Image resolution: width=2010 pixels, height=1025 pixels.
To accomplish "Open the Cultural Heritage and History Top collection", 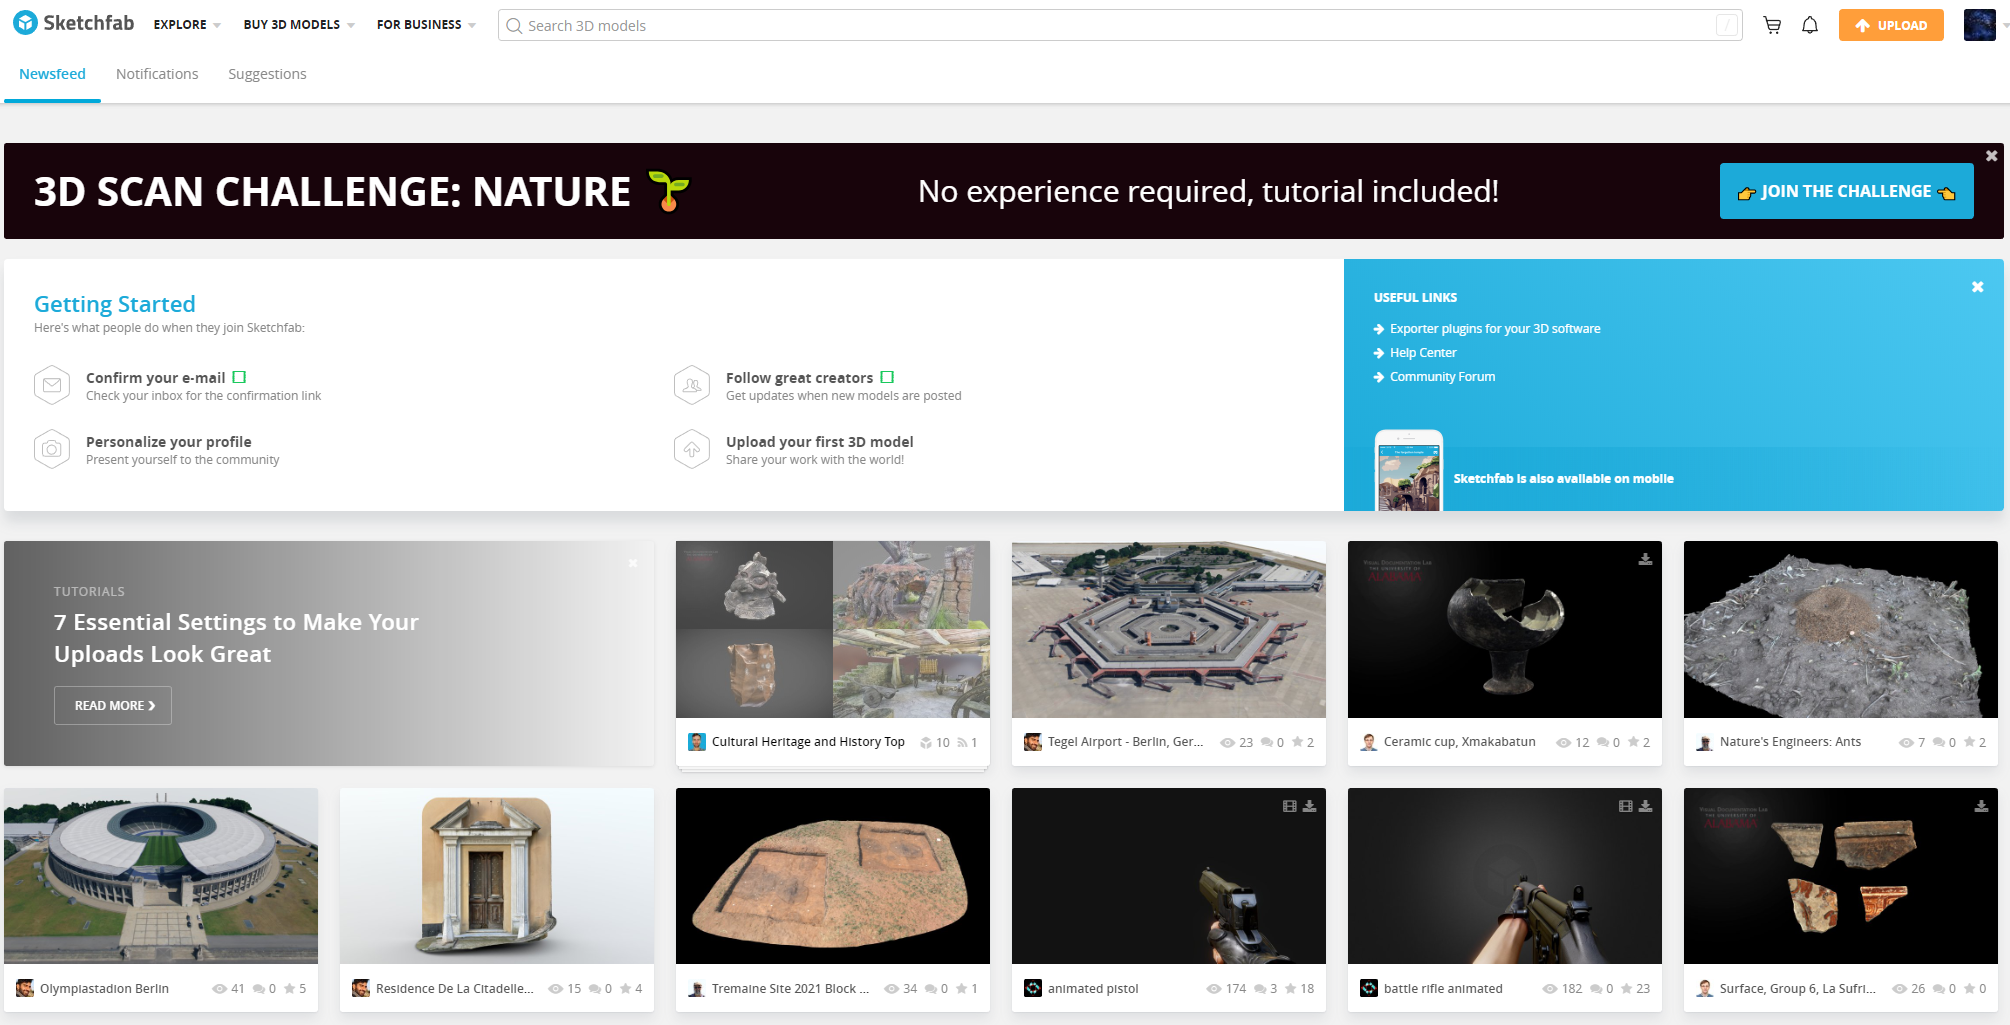I will (833, 630).
